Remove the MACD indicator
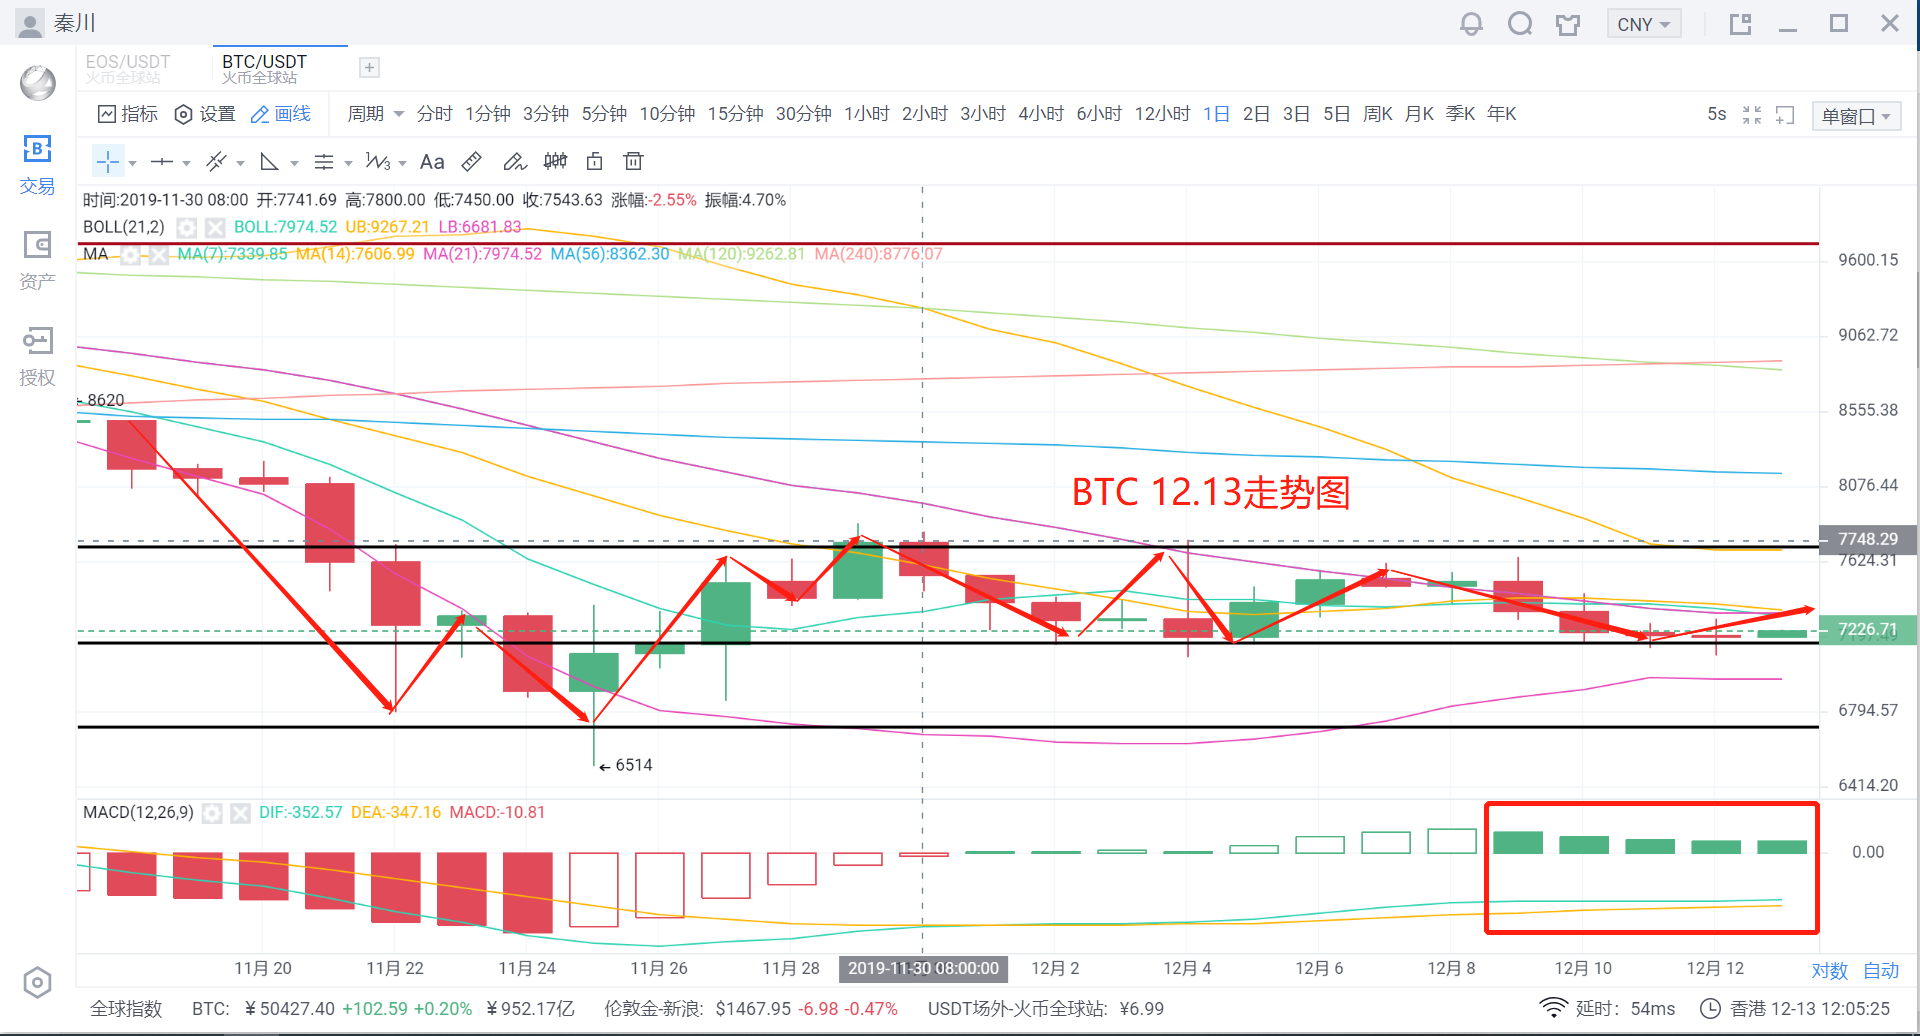The height and width of the screenshot is (1036, 1920). tap(240, 813)
